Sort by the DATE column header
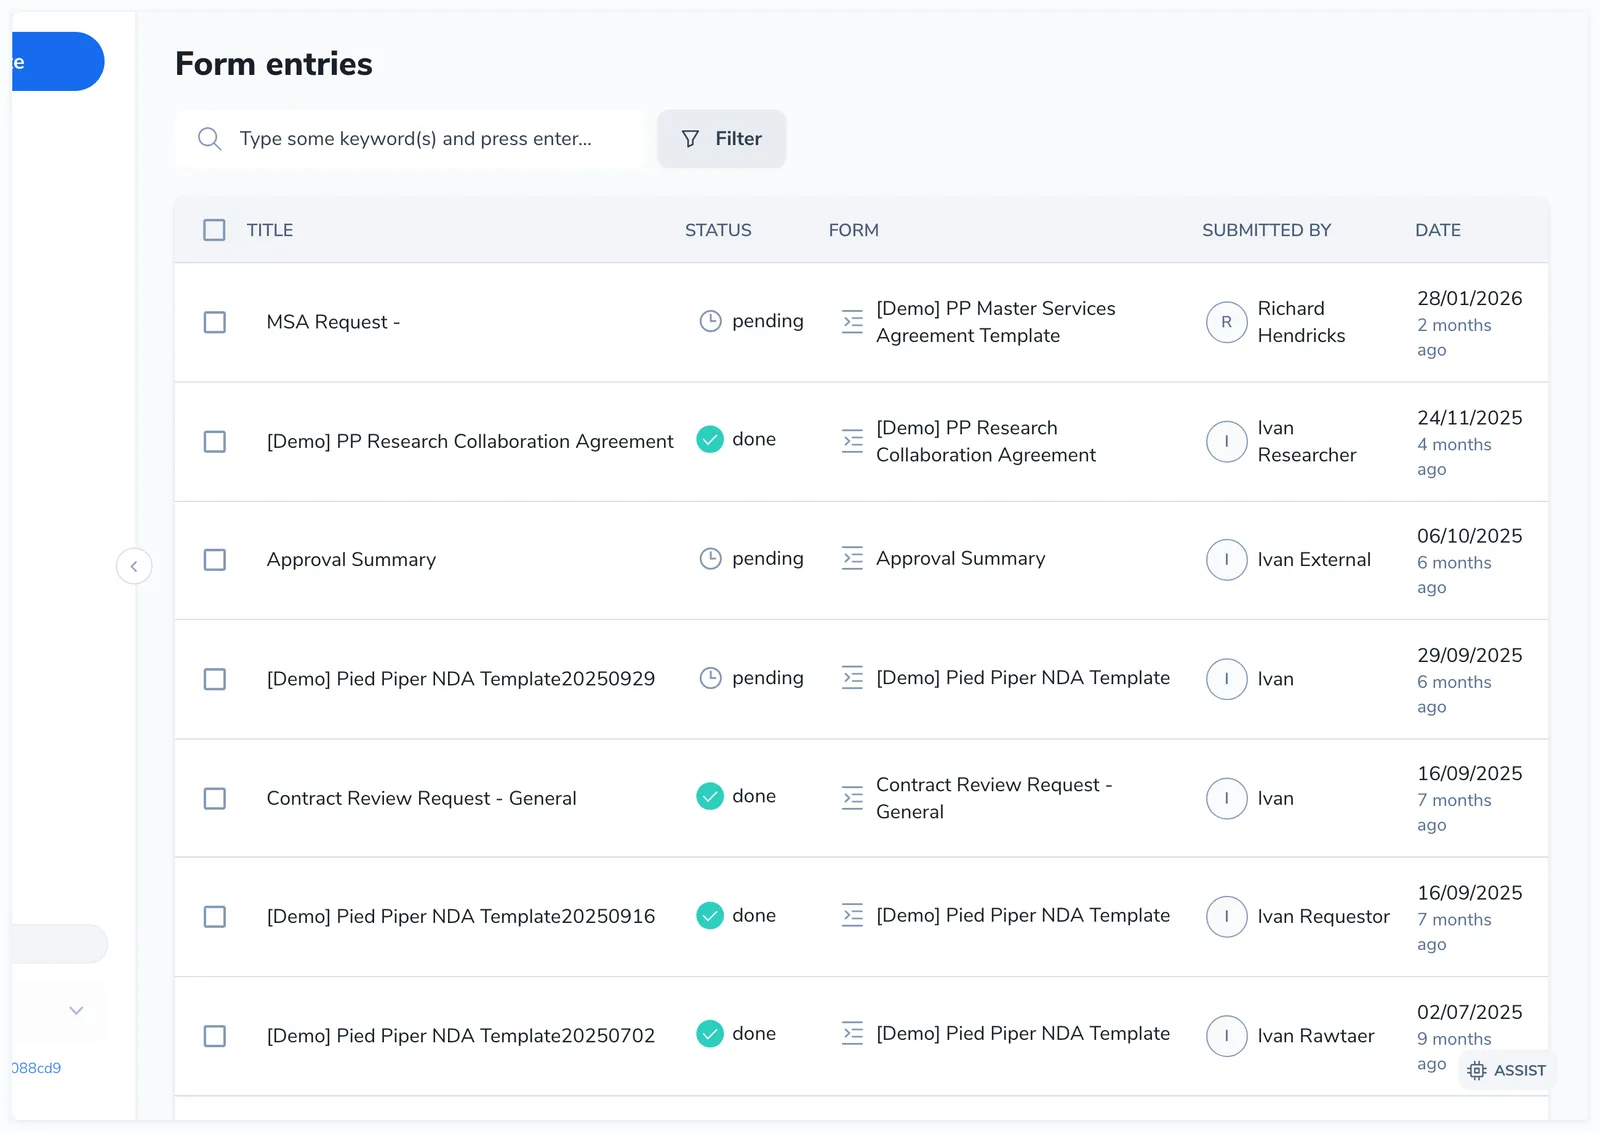 click(x=1438, y=230)
